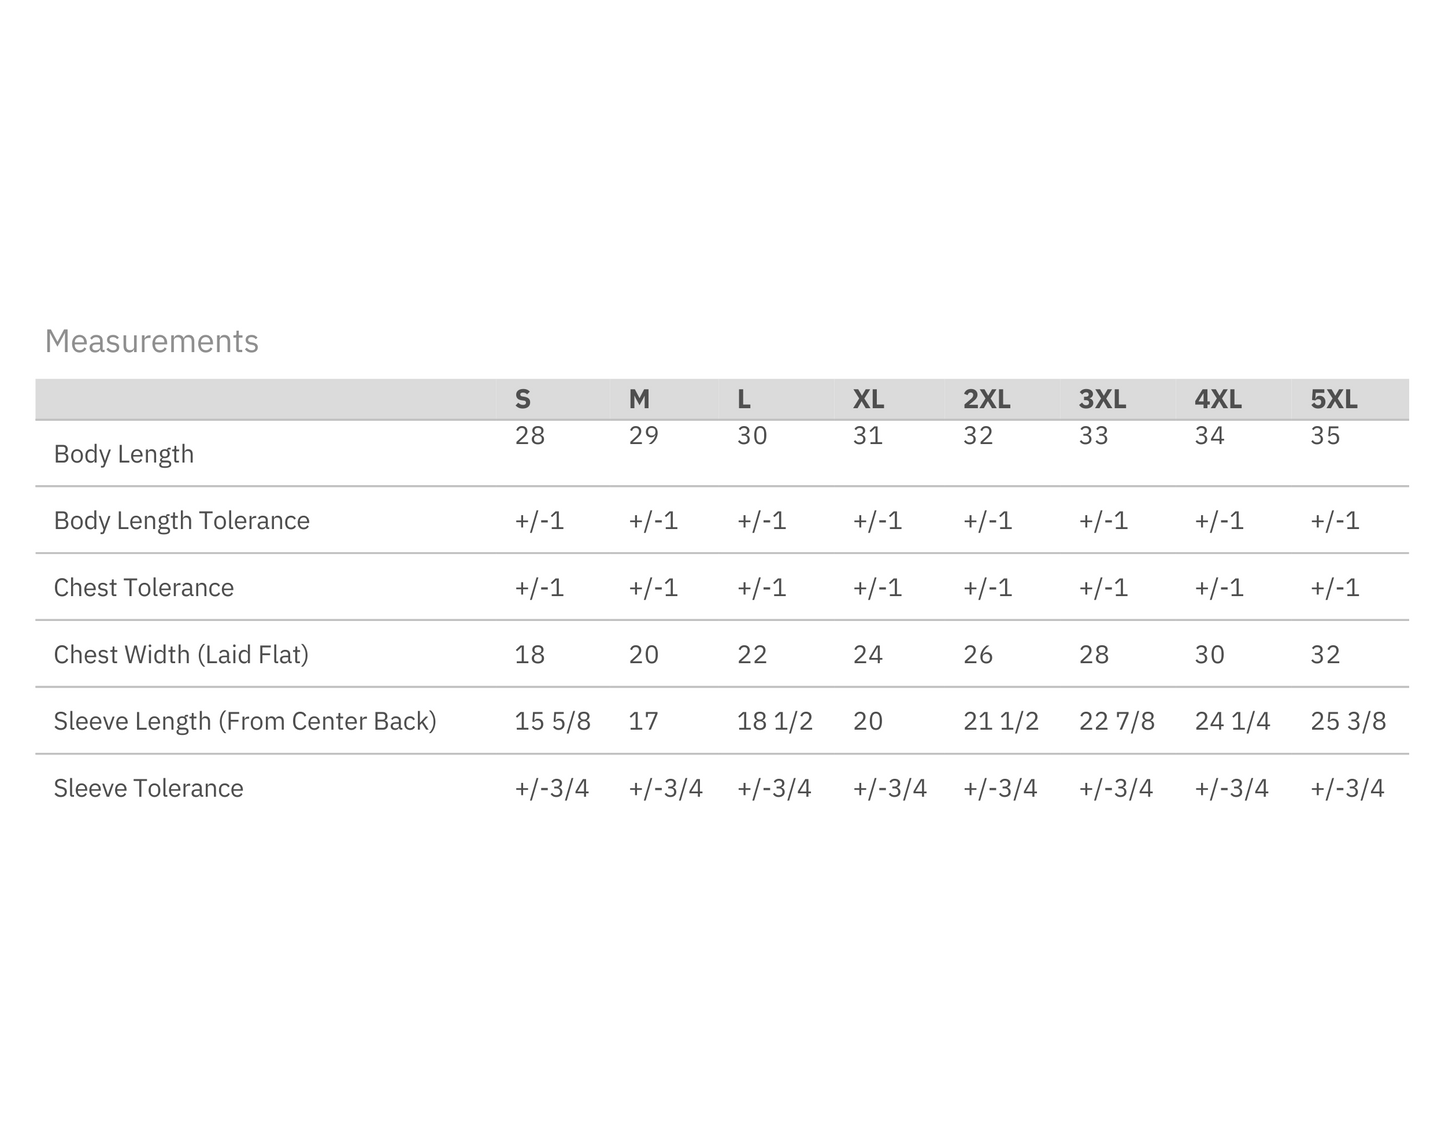This screenshot has width=1445, height=1124.
Task: Select the 2XL column header
Action: (x=986, y=400)
